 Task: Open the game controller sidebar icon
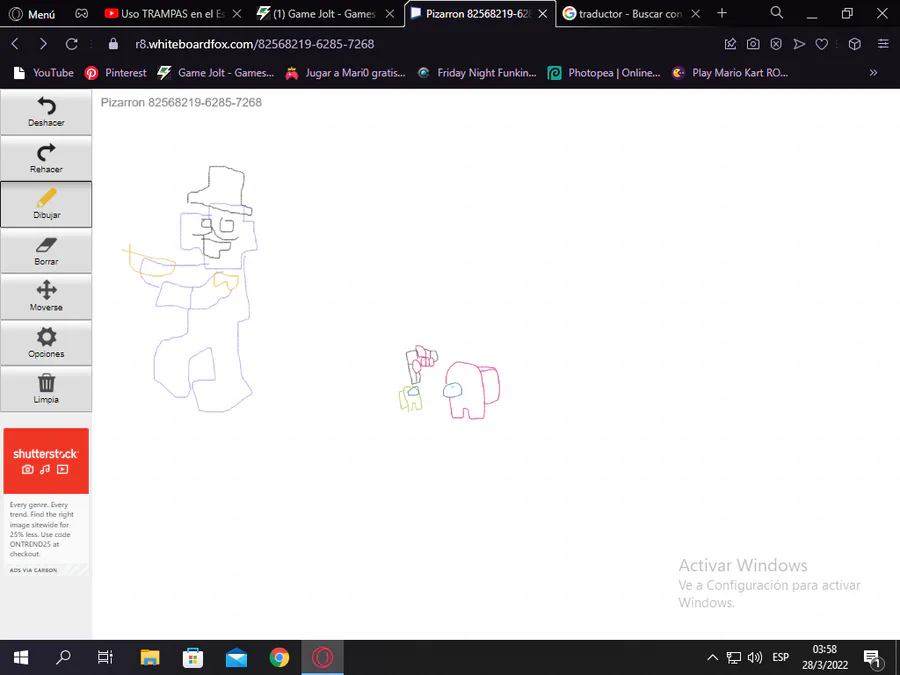pos(82,14)
